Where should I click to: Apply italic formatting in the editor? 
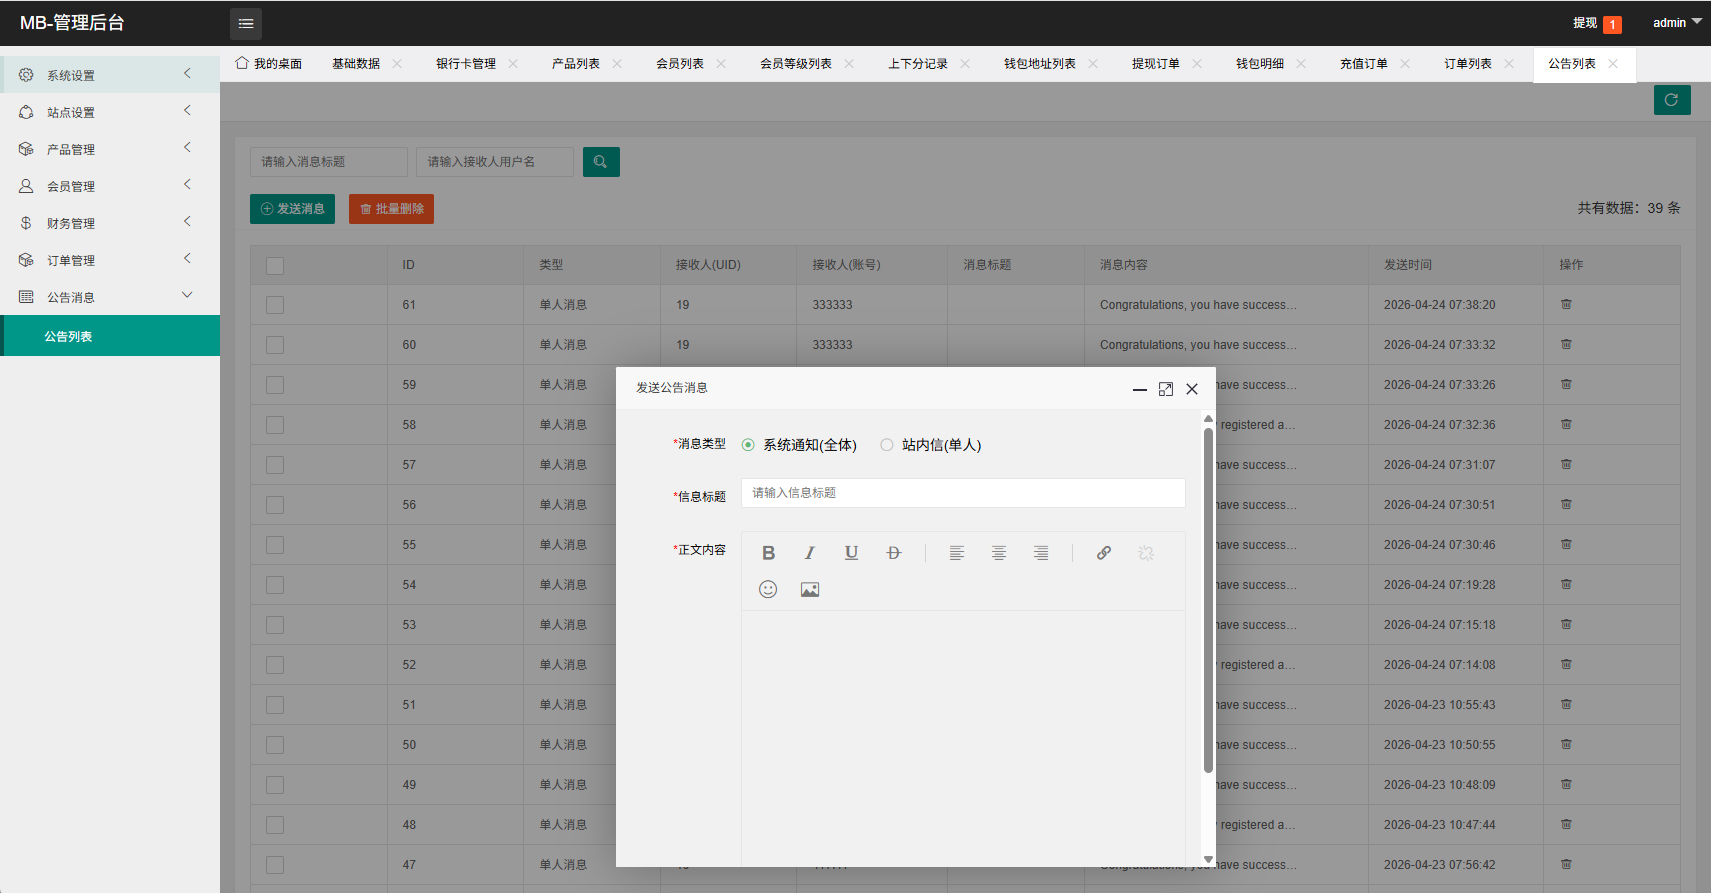tap(810, 553)
